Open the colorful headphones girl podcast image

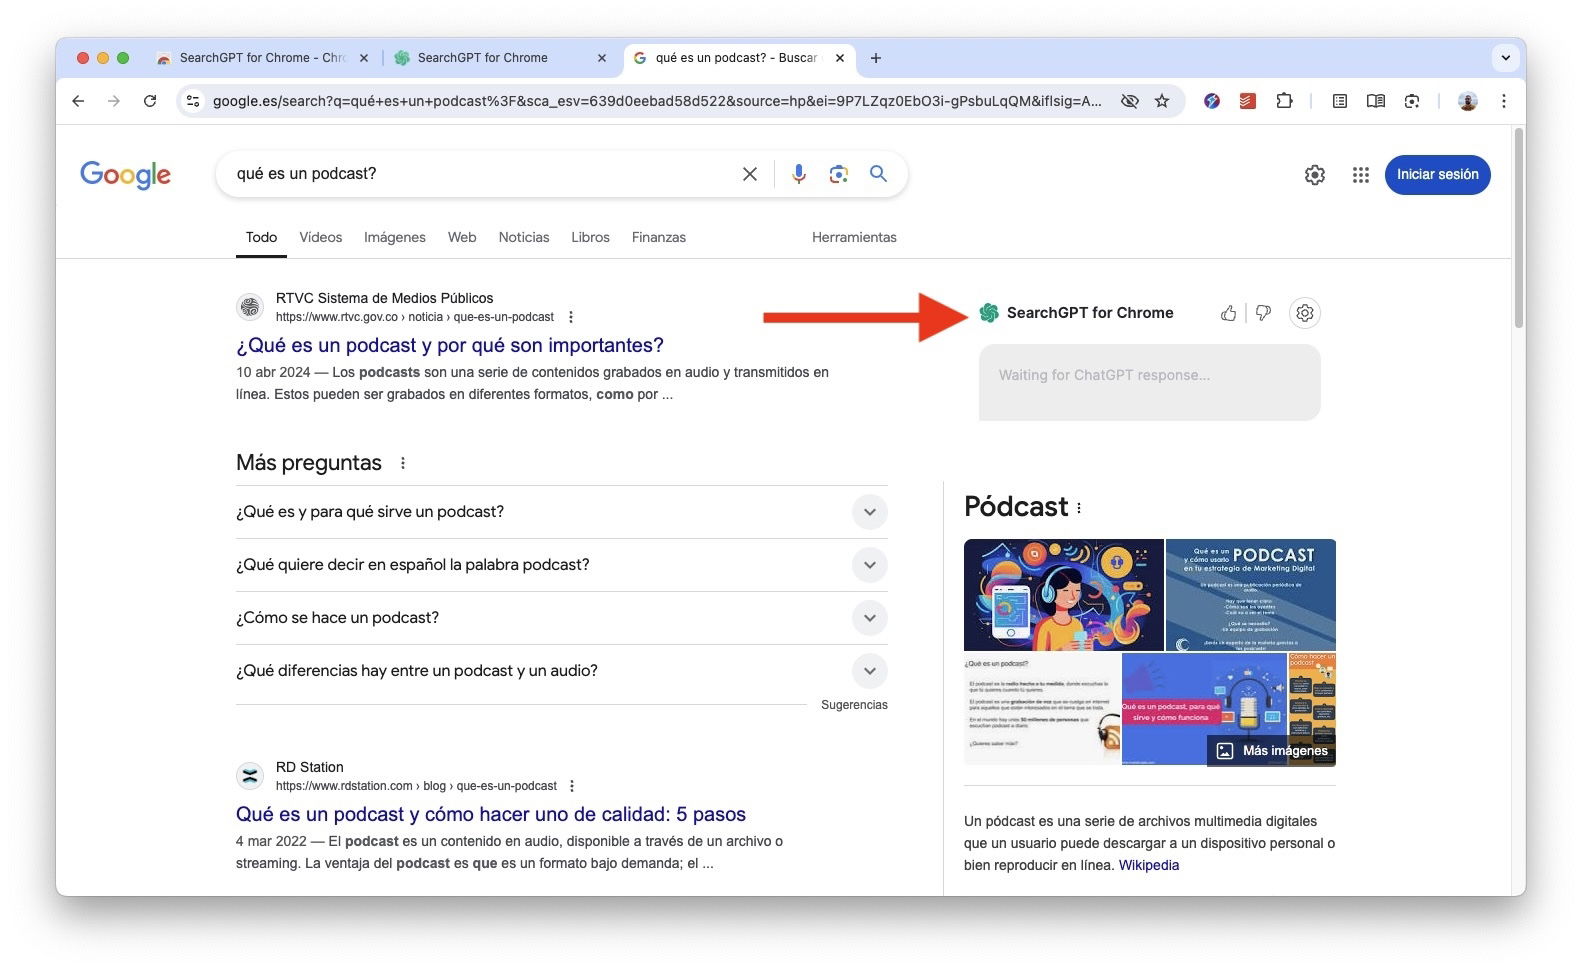pyautogui.click(x=1064, y=595)
